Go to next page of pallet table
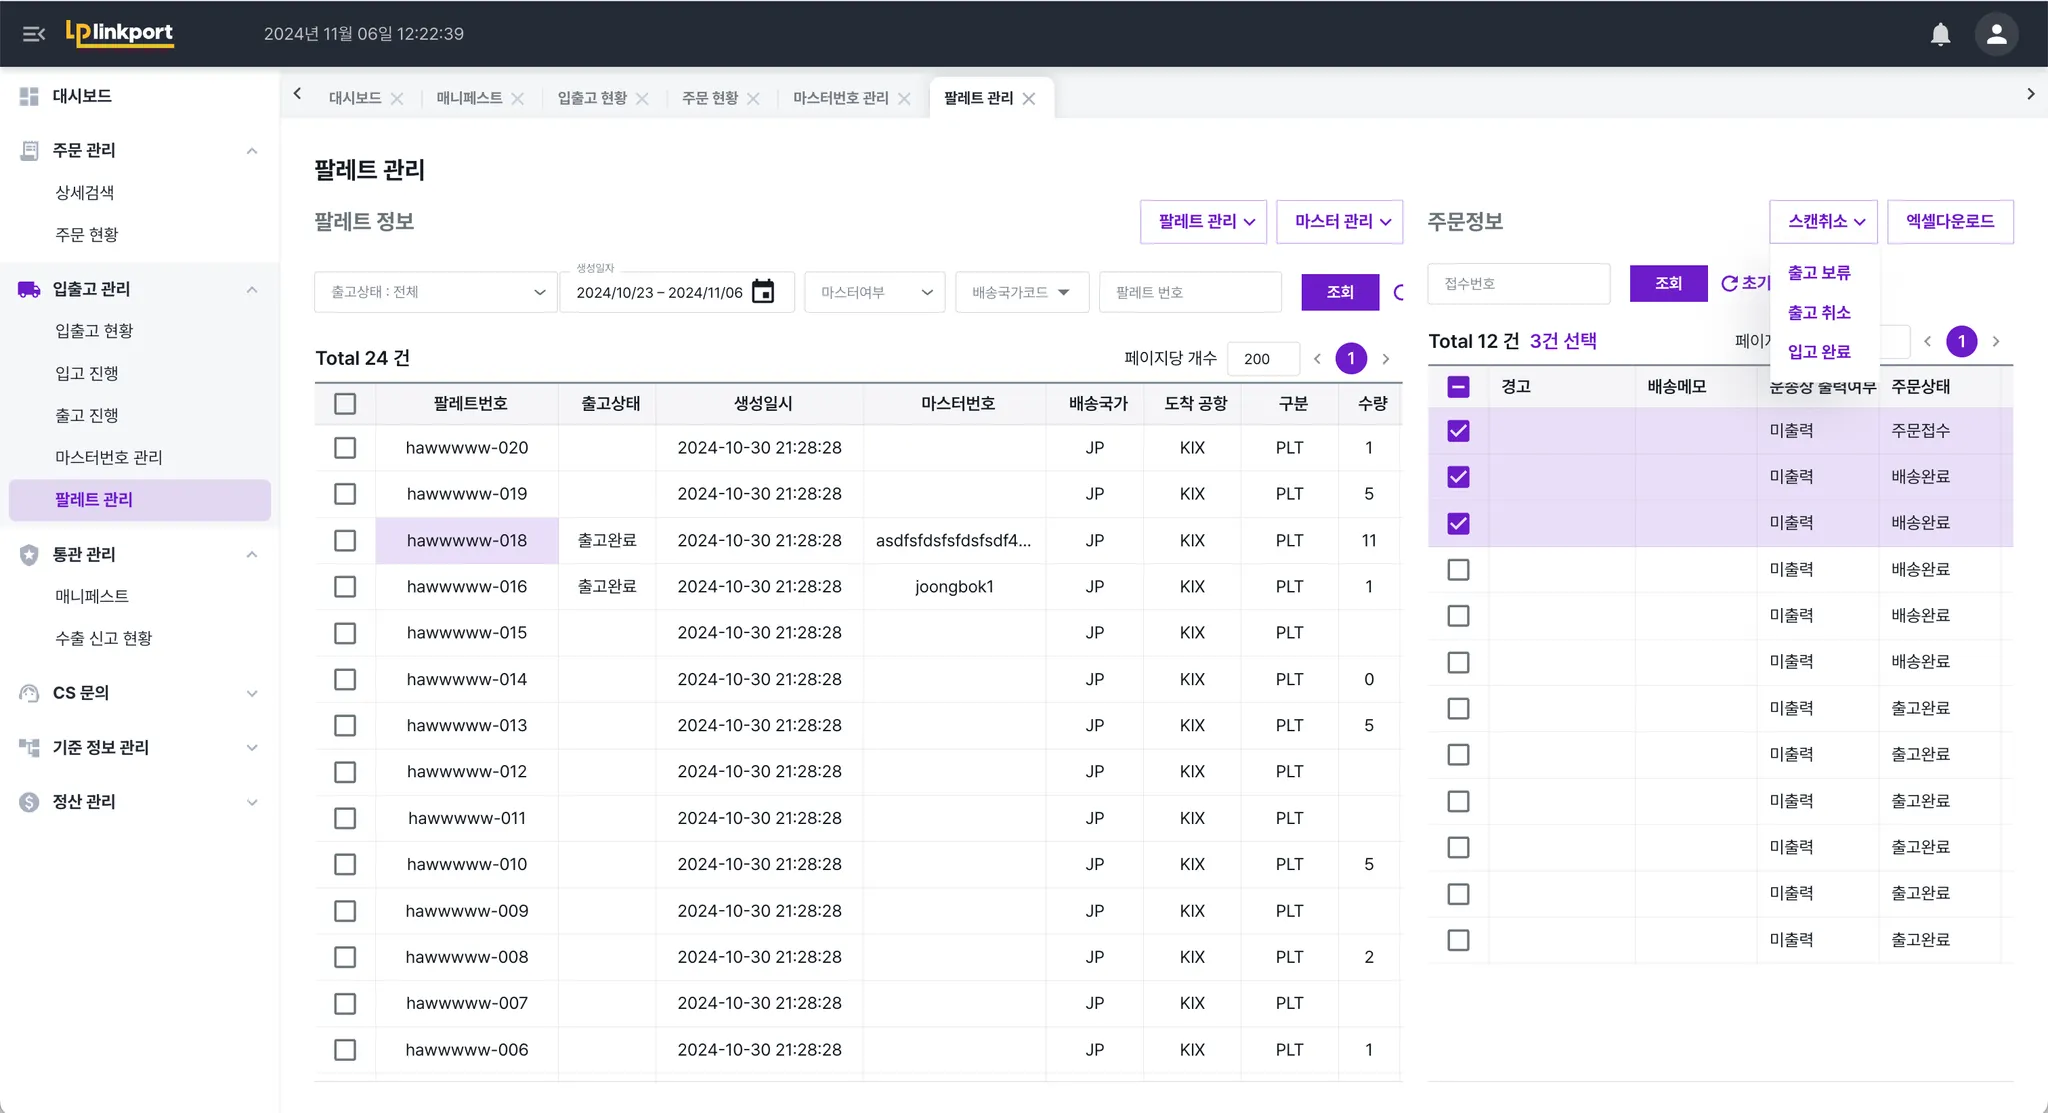 (1386, 358)
